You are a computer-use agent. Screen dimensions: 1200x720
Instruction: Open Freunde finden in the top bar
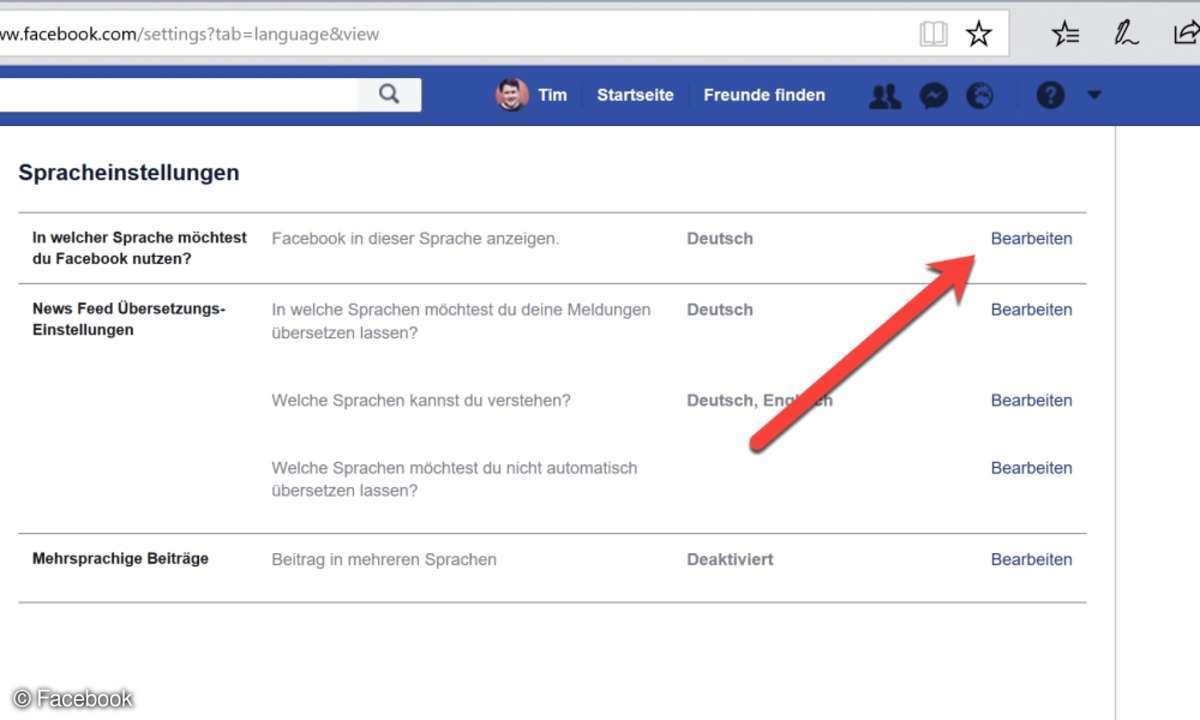click(764, 95)
